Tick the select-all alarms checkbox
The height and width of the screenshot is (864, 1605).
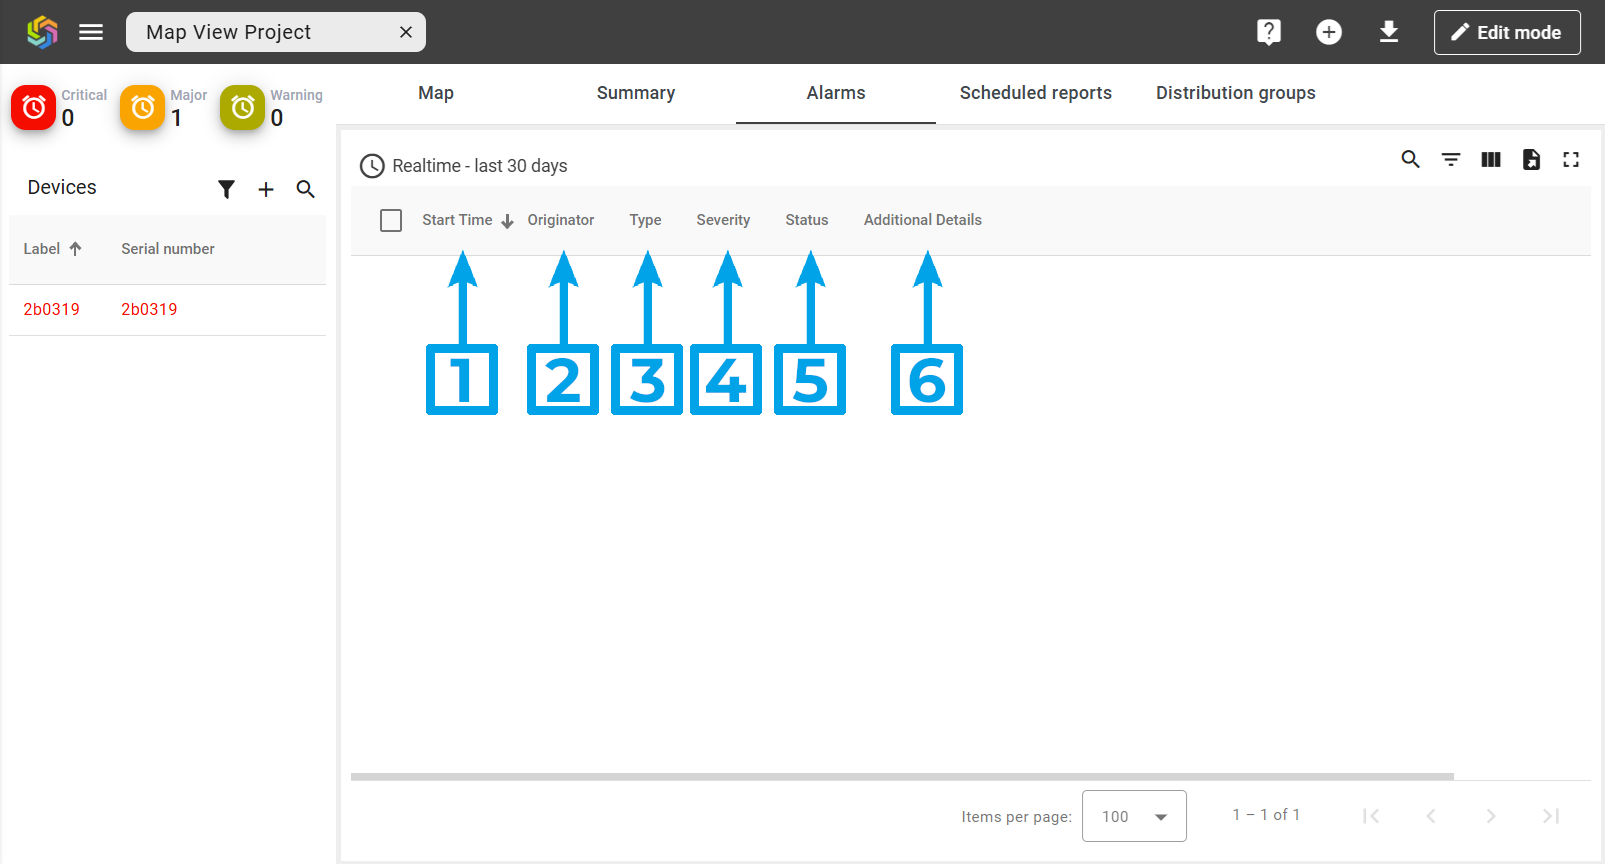[391, 220]
